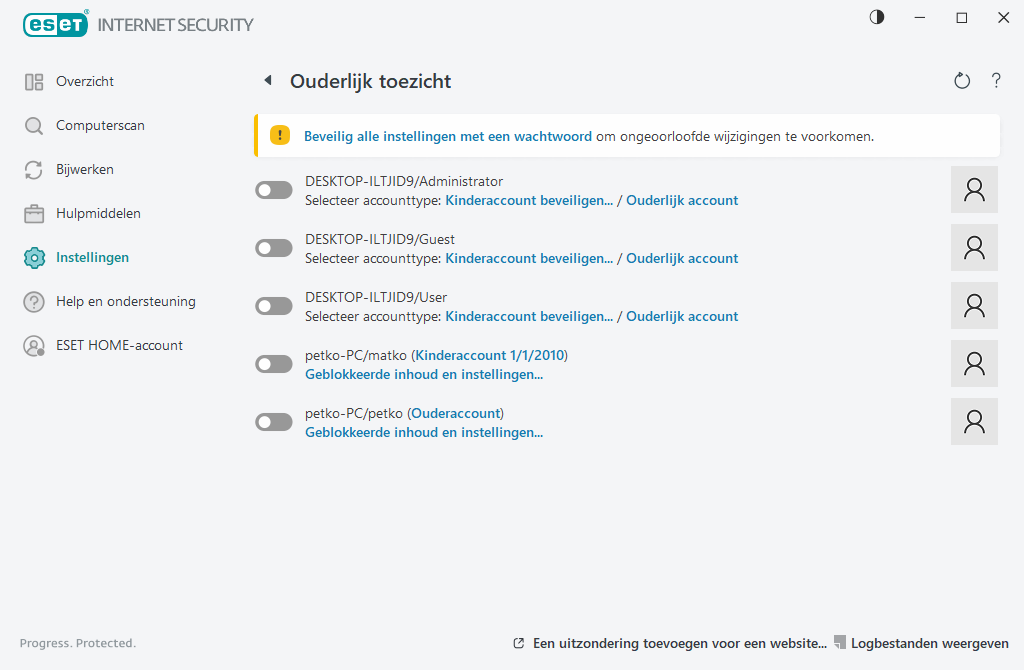The image size is (1024, 670).
Task: Click Een uitzondering toevoegen voor een website
Action: point(679,643)
